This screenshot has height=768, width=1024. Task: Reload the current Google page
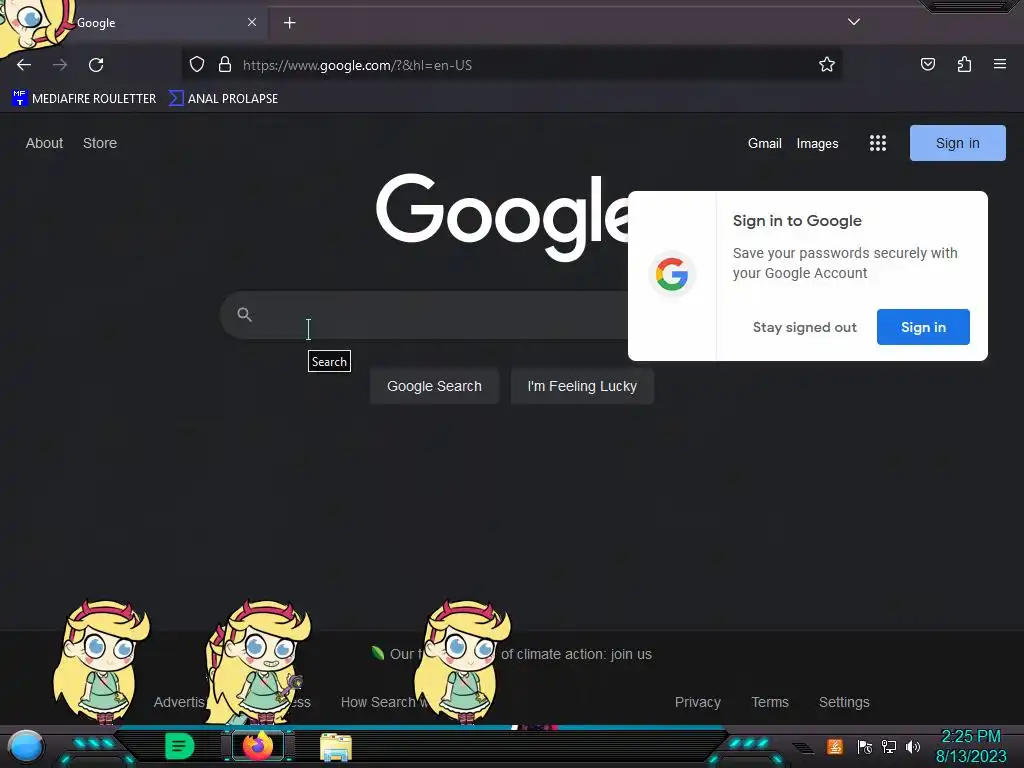coord(96,65)
